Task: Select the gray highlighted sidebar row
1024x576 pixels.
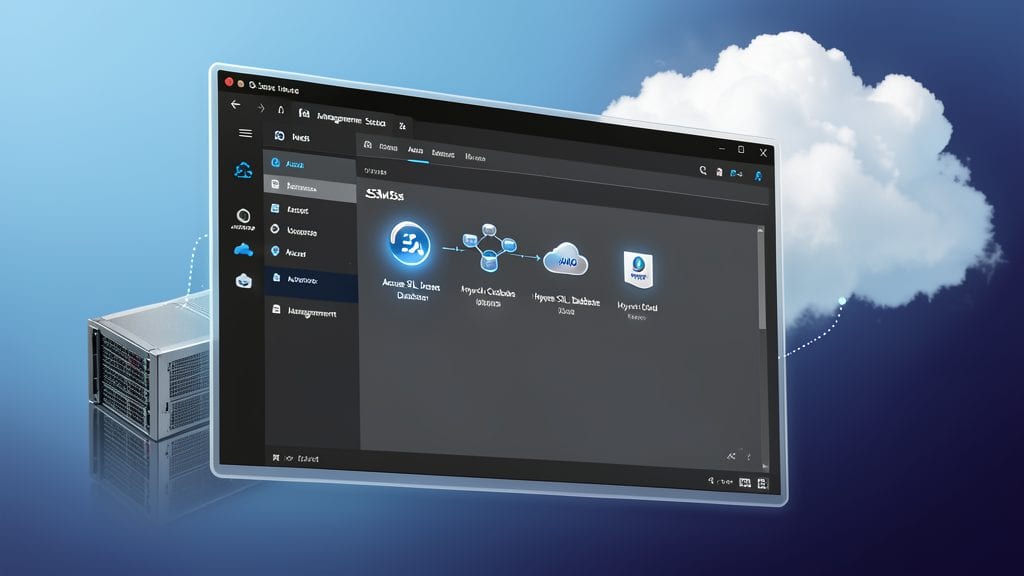Action: pyautogui.click(x=310, y=187)
